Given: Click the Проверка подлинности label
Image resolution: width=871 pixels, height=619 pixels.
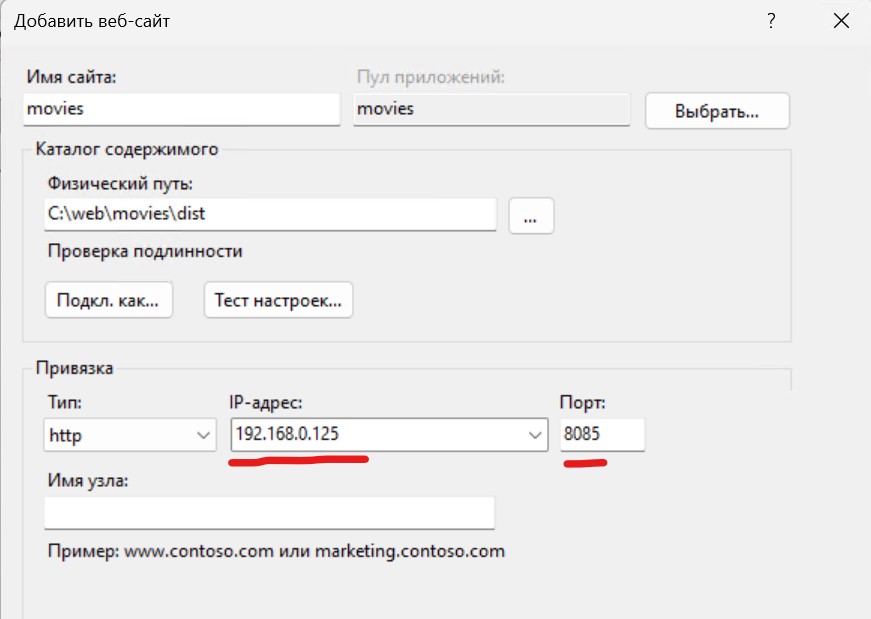Looking at the screenshot, I should tap(144, 251).
